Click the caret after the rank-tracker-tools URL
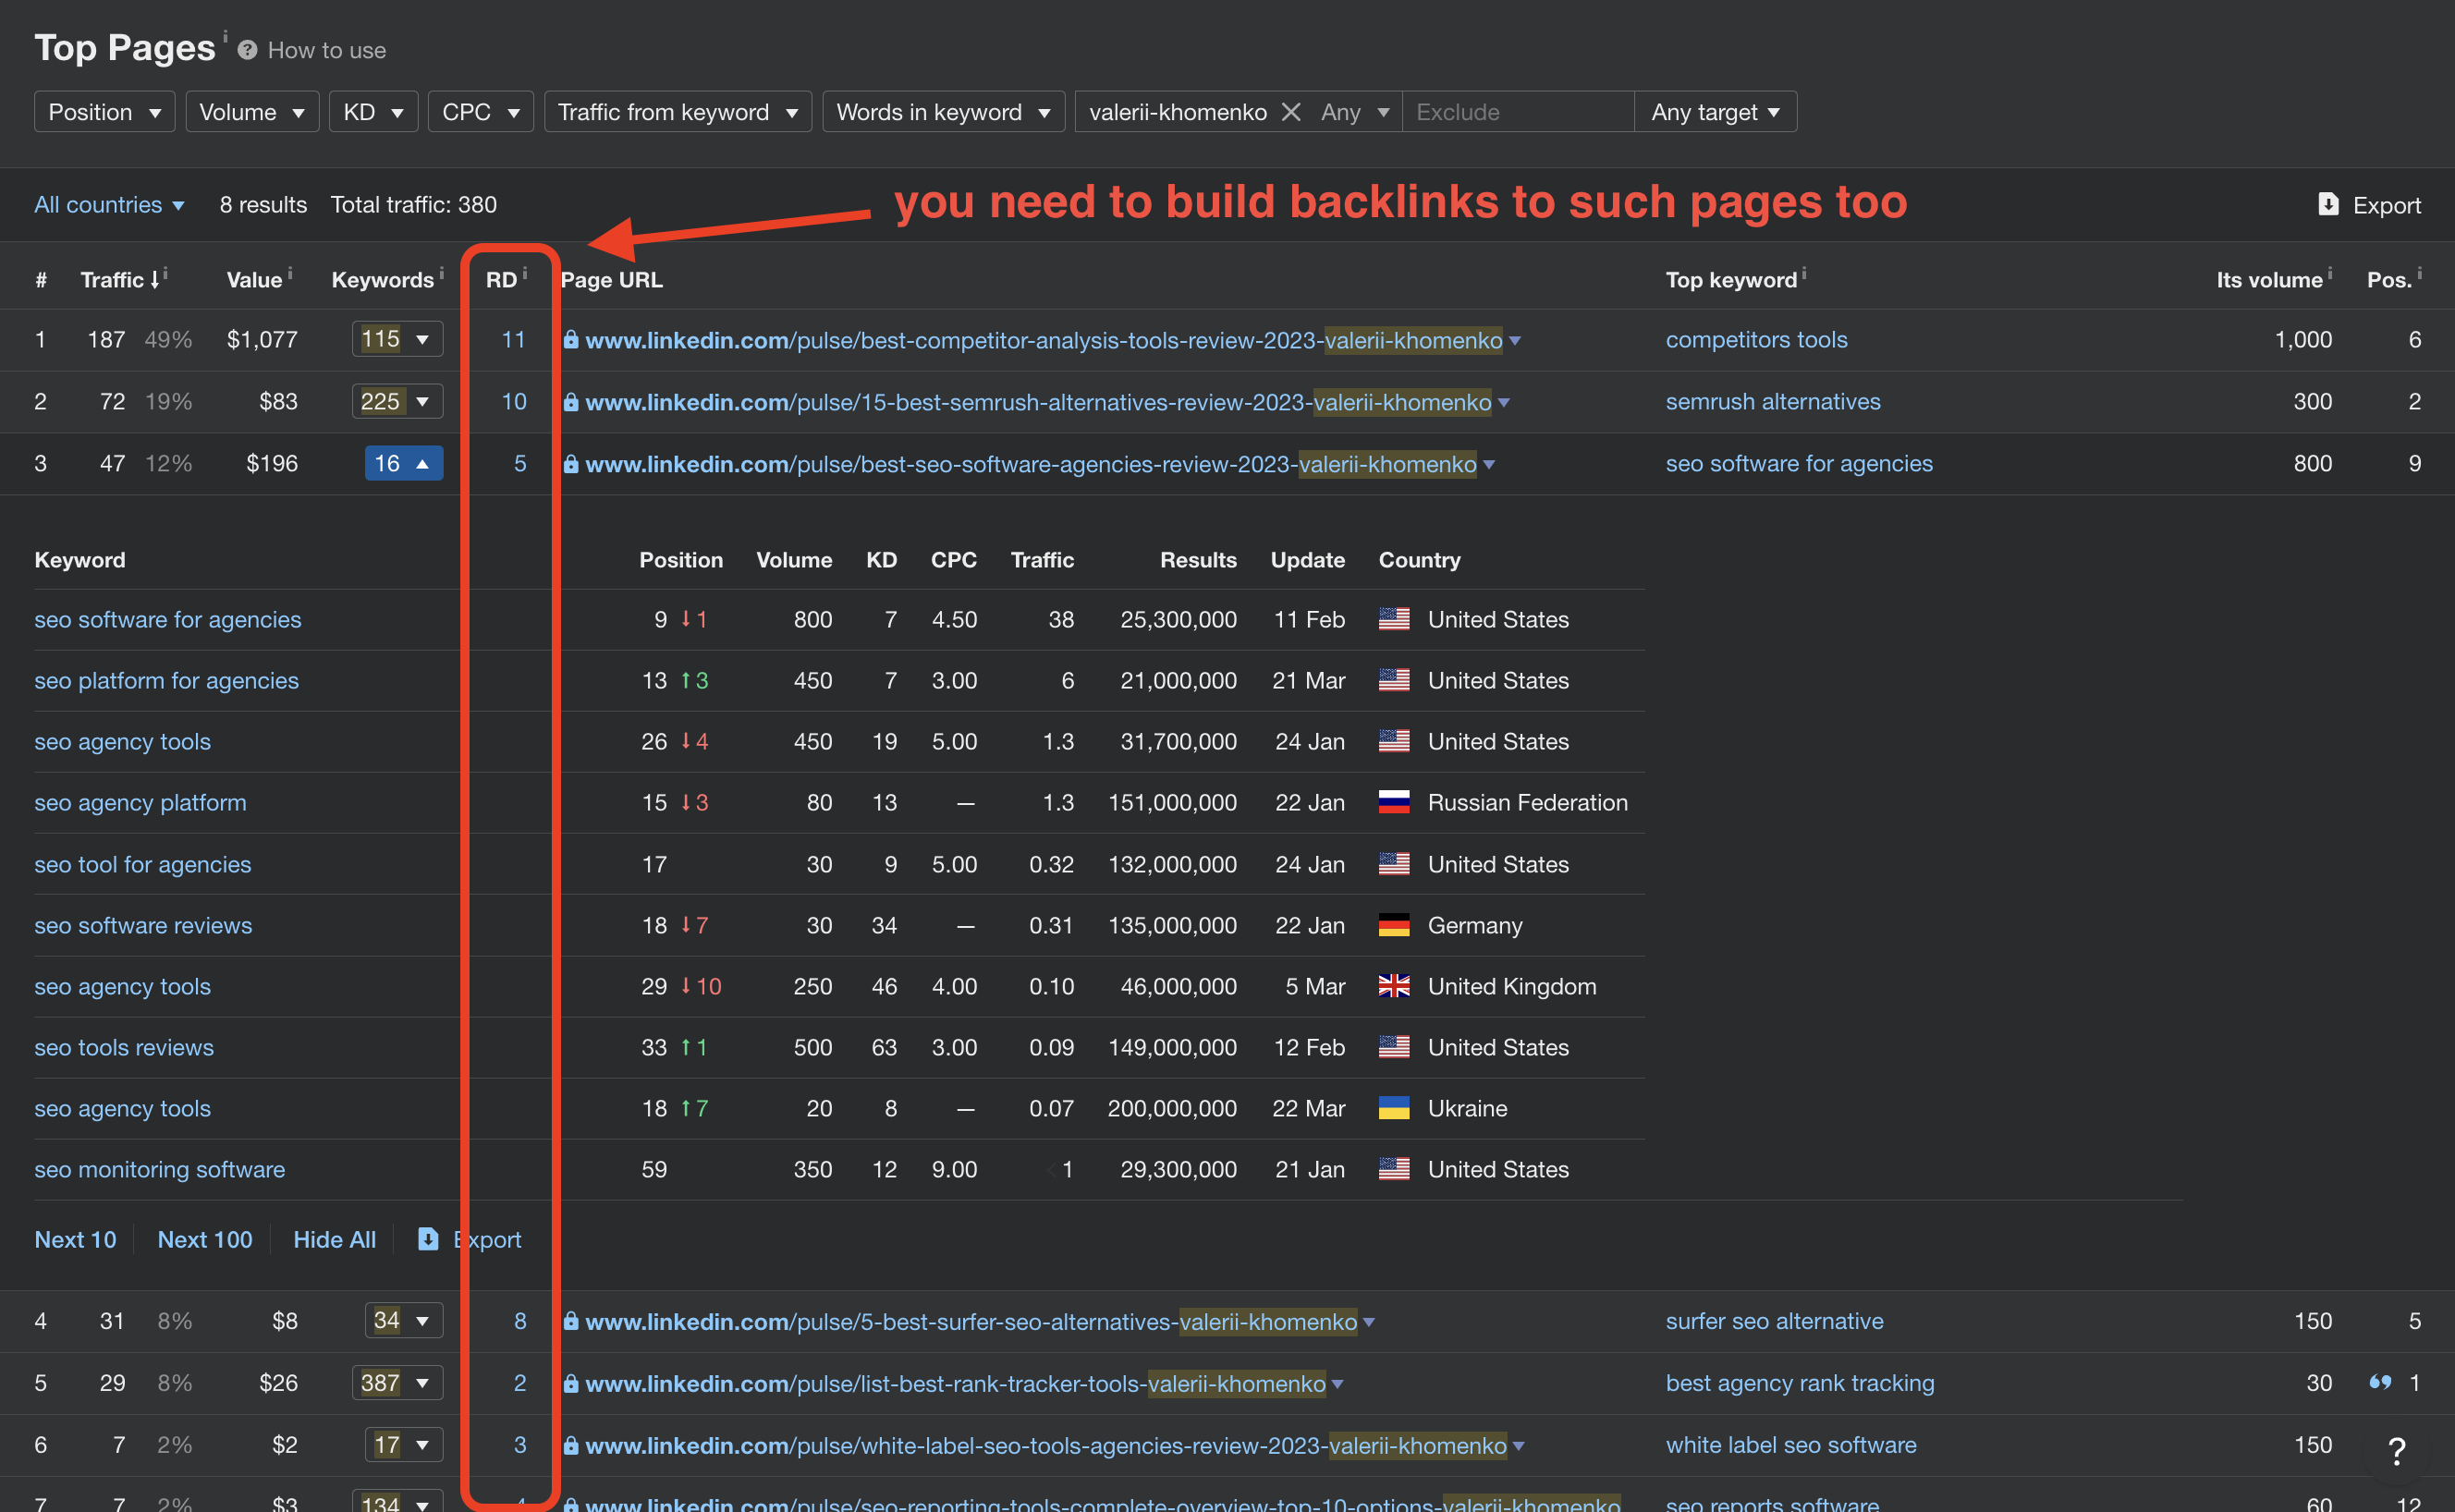This screenshot has height=1512, width=2455. pyautogui.click(x=1338, y=1385)
